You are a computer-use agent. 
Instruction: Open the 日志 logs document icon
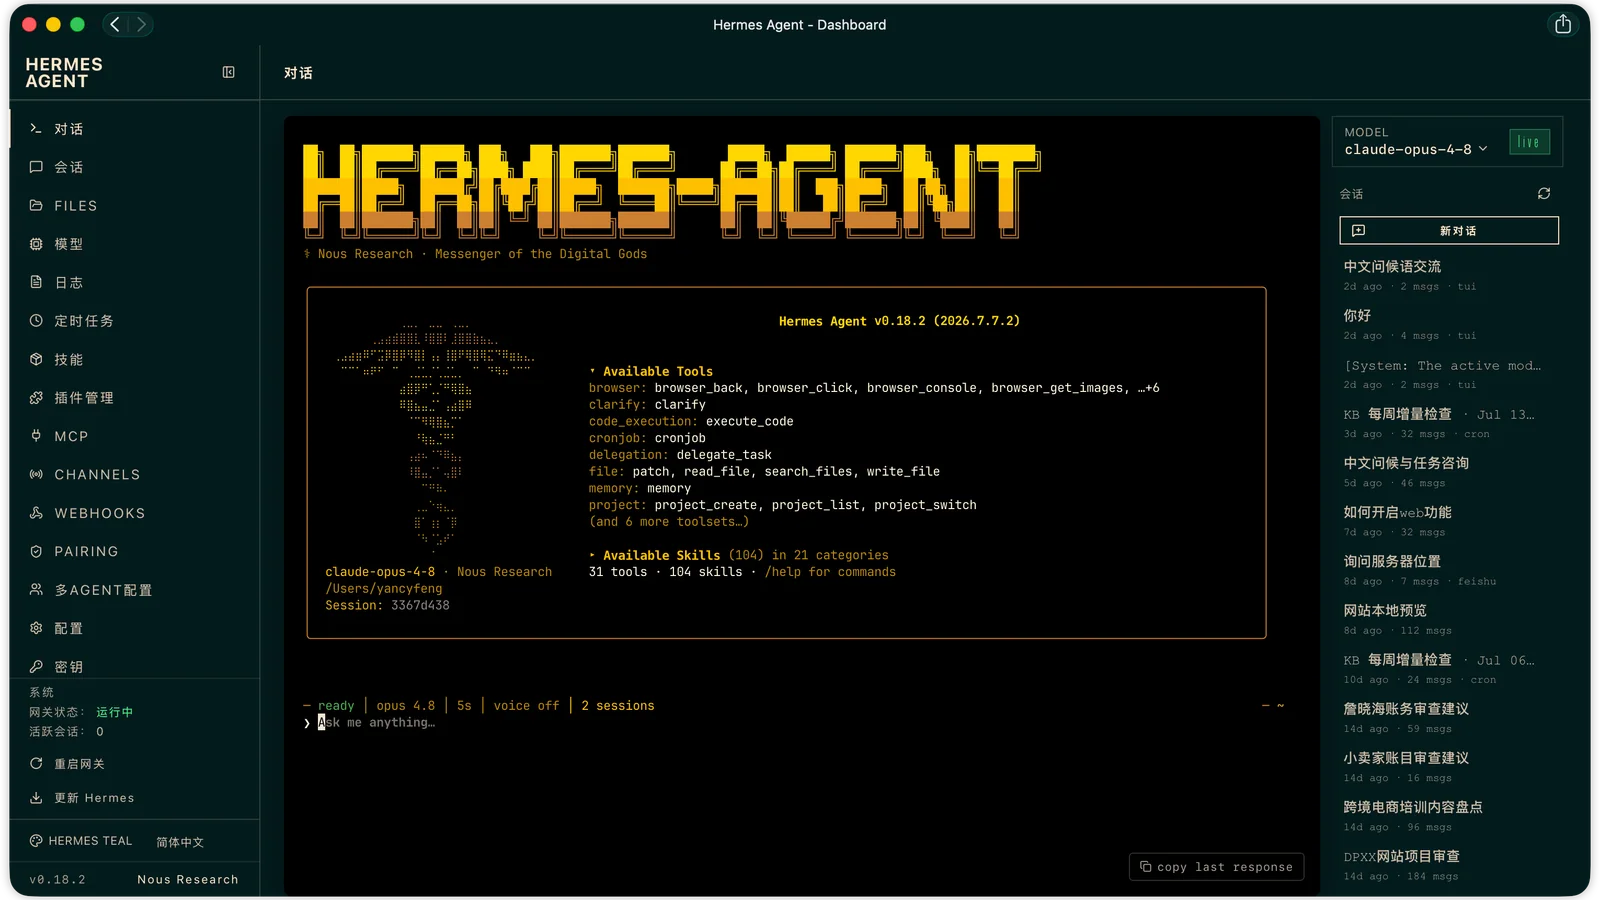tap(36, 282)
